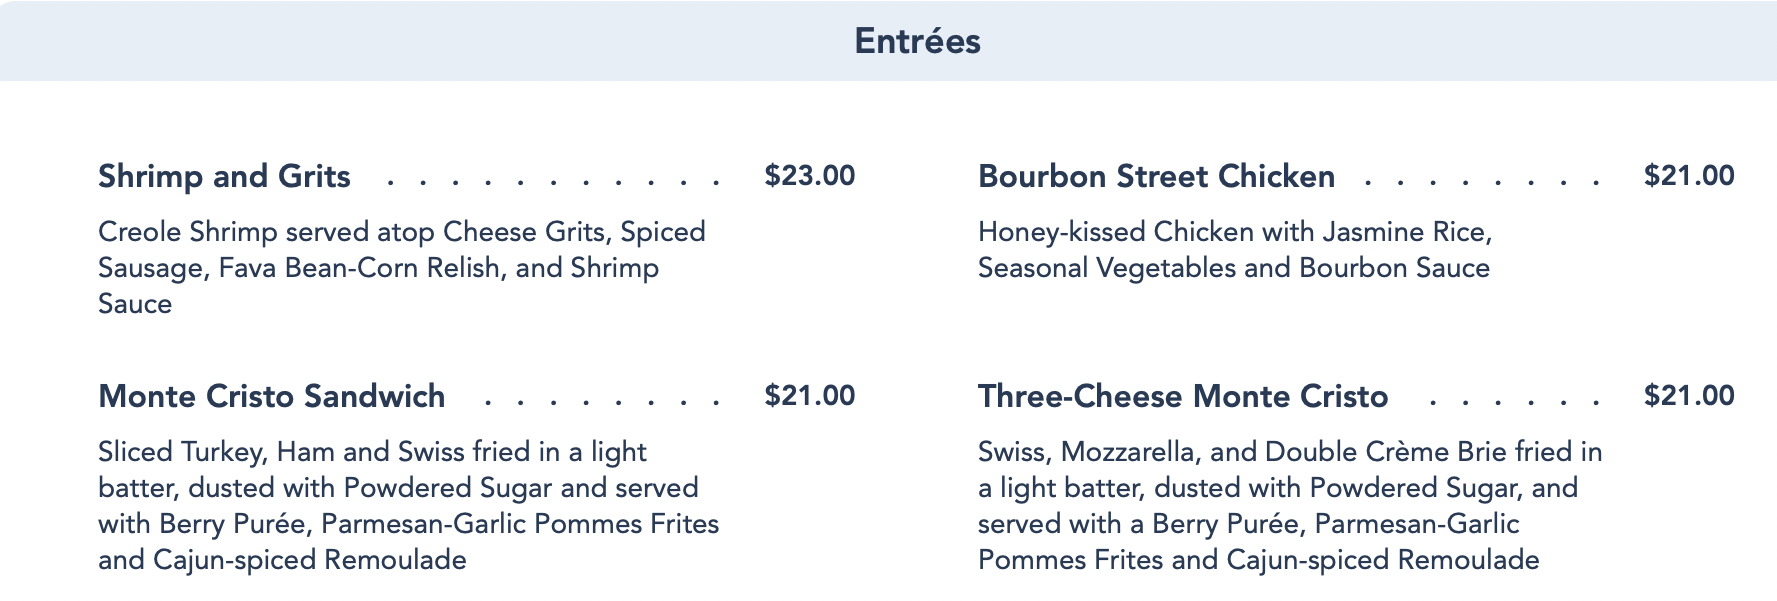Click the Entrées section header
Image resolution: width=1777 pixels, height=601 pixels.
coord(917,41)
